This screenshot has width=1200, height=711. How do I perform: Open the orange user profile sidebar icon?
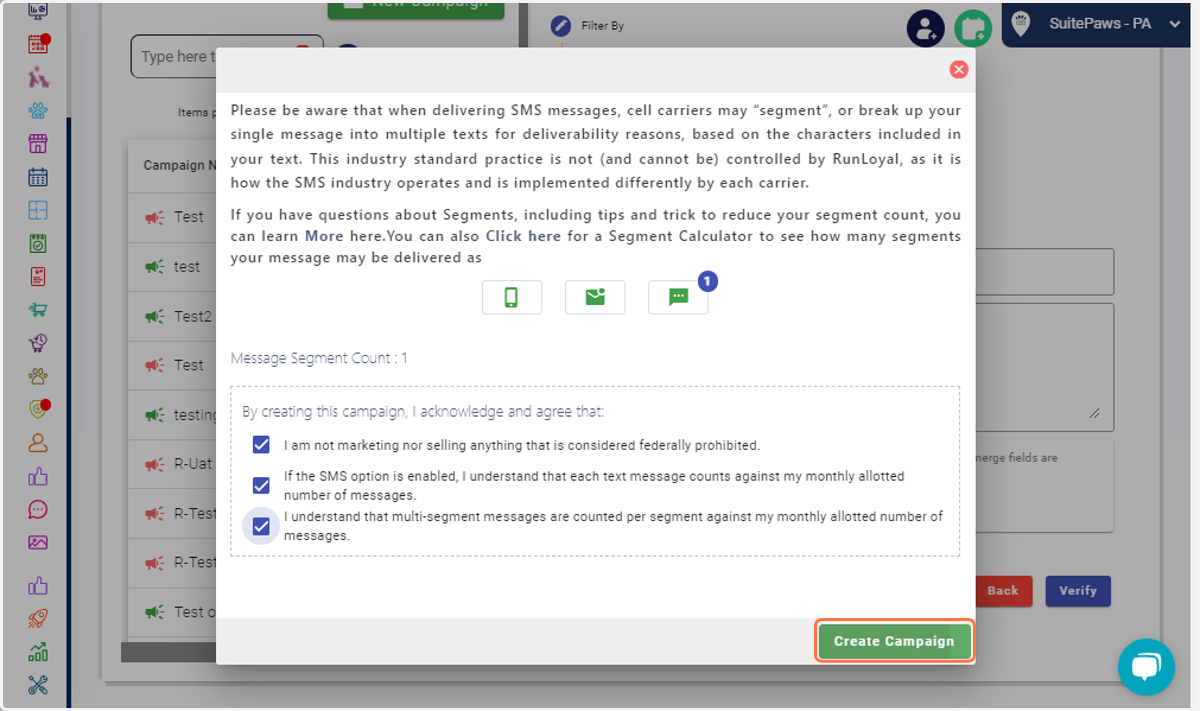38,442
